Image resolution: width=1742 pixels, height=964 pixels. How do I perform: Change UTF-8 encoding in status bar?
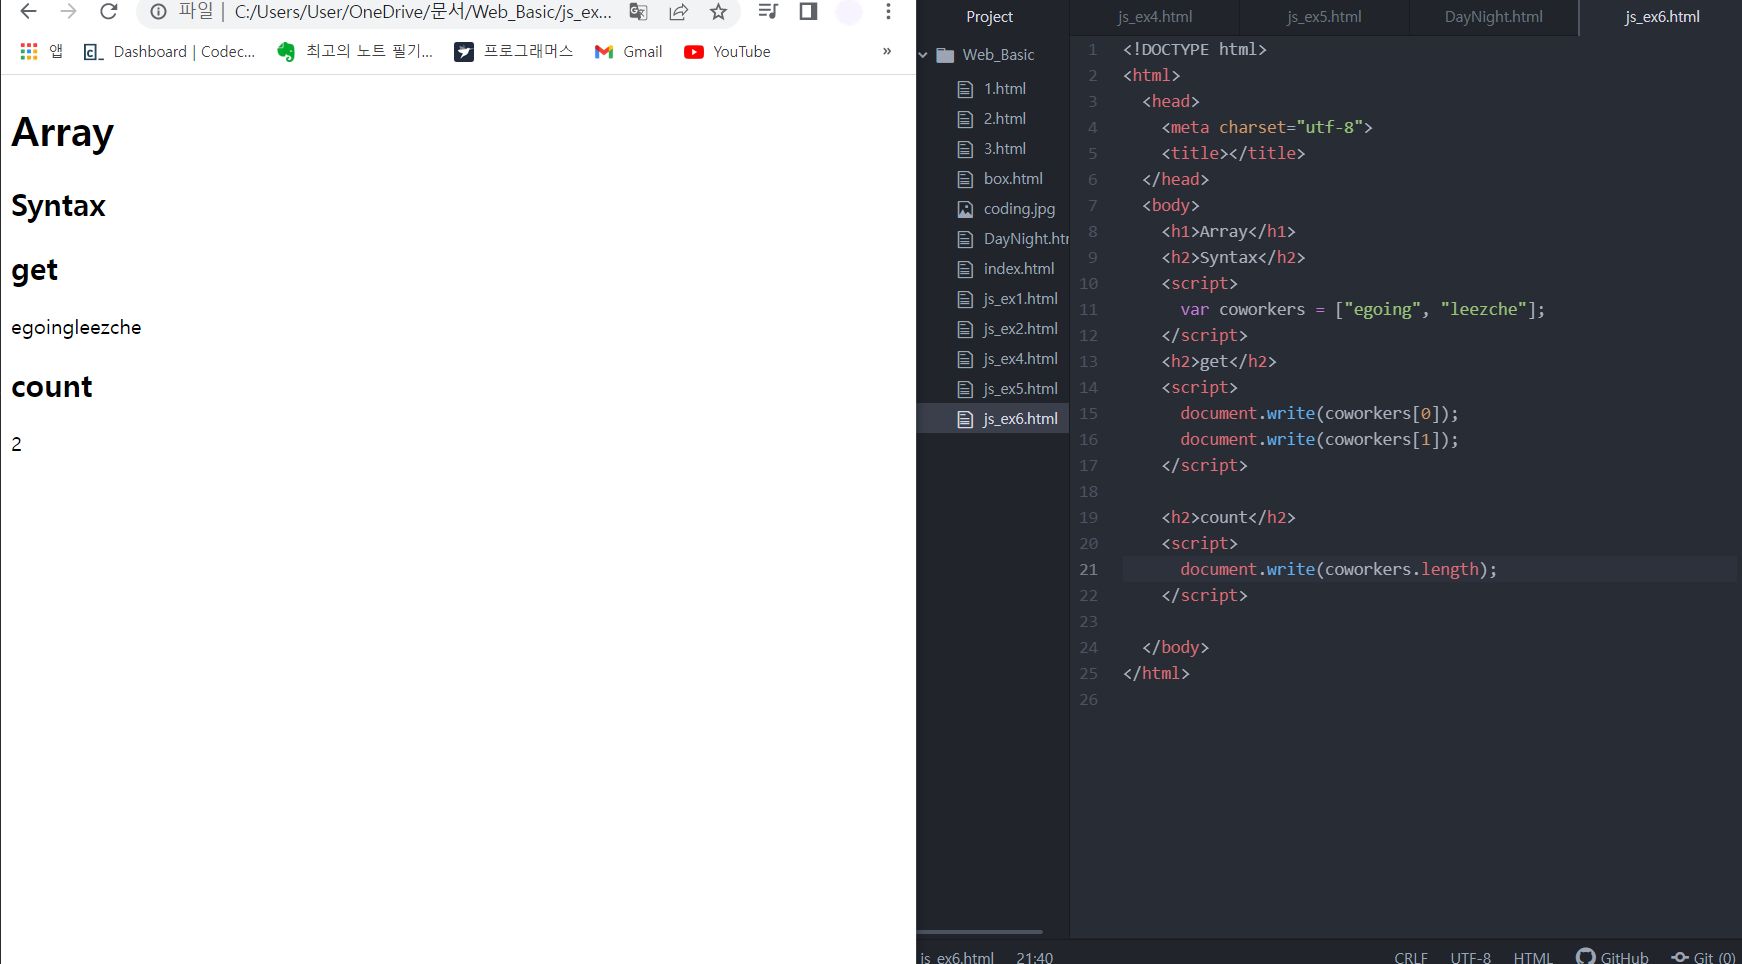[1470, 957]
